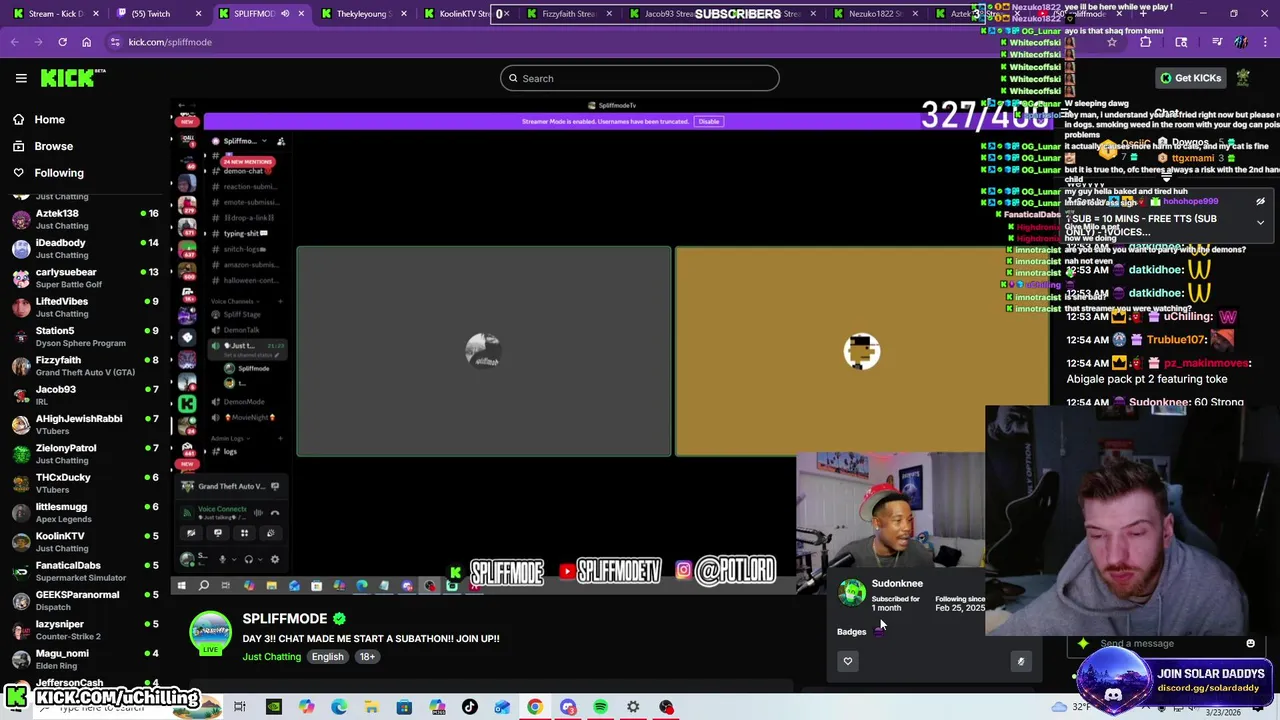Viewport: 1280px width, 720px height.
Task: Click the SPLIFFMODE live avatar
Action: (210, 633)
